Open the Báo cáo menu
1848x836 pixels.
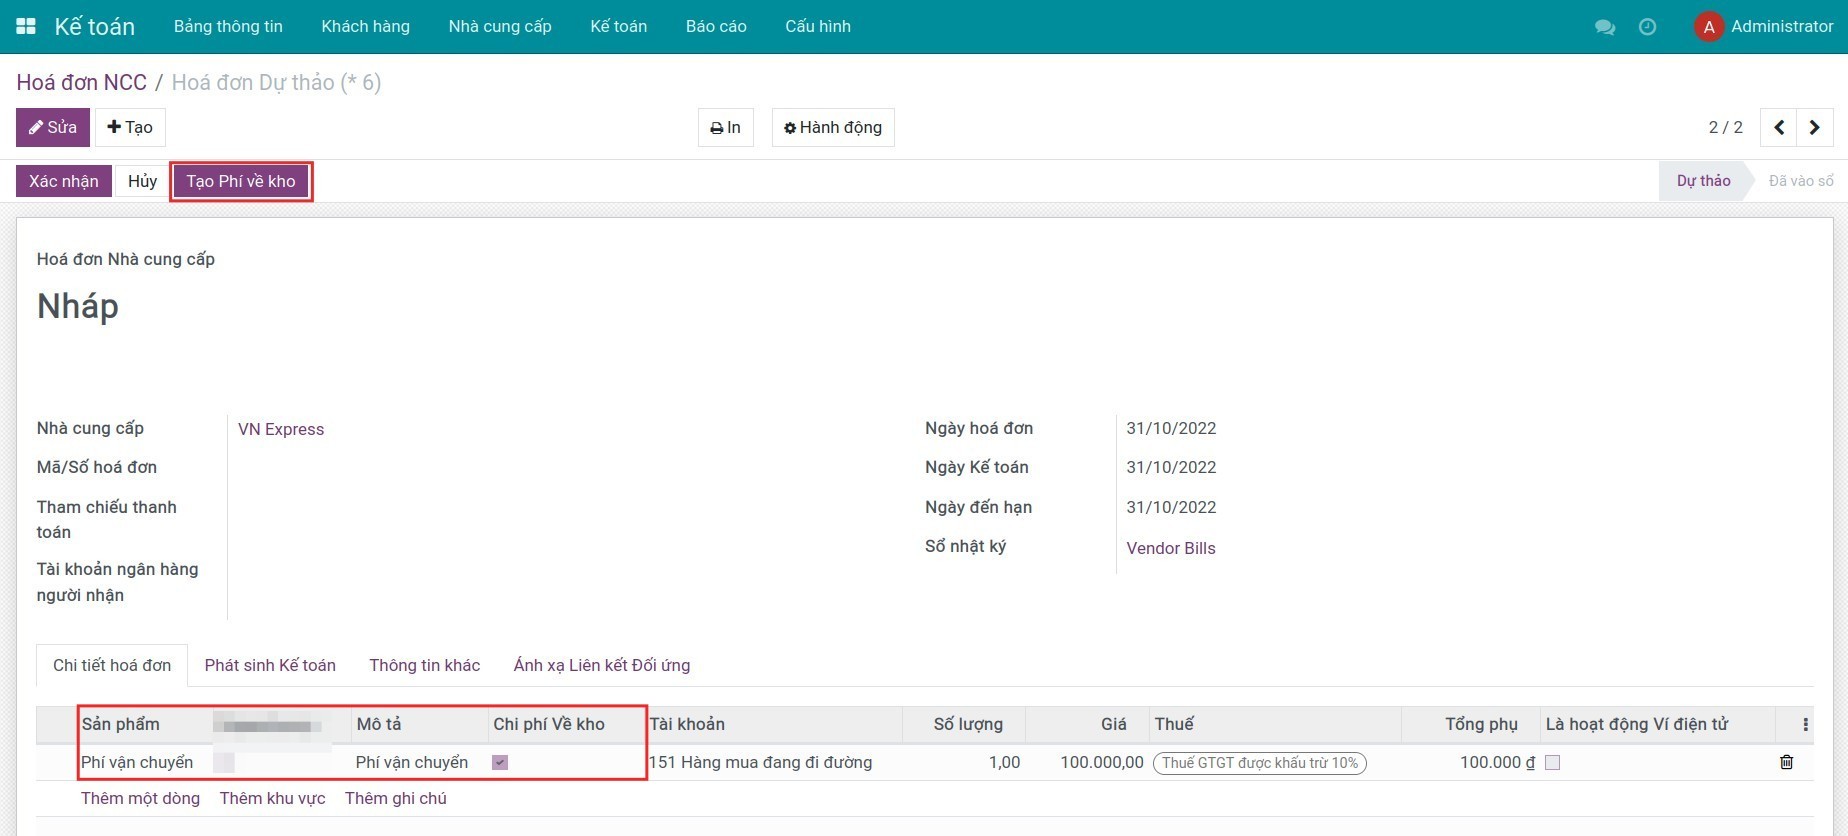(x=715, y=27)
